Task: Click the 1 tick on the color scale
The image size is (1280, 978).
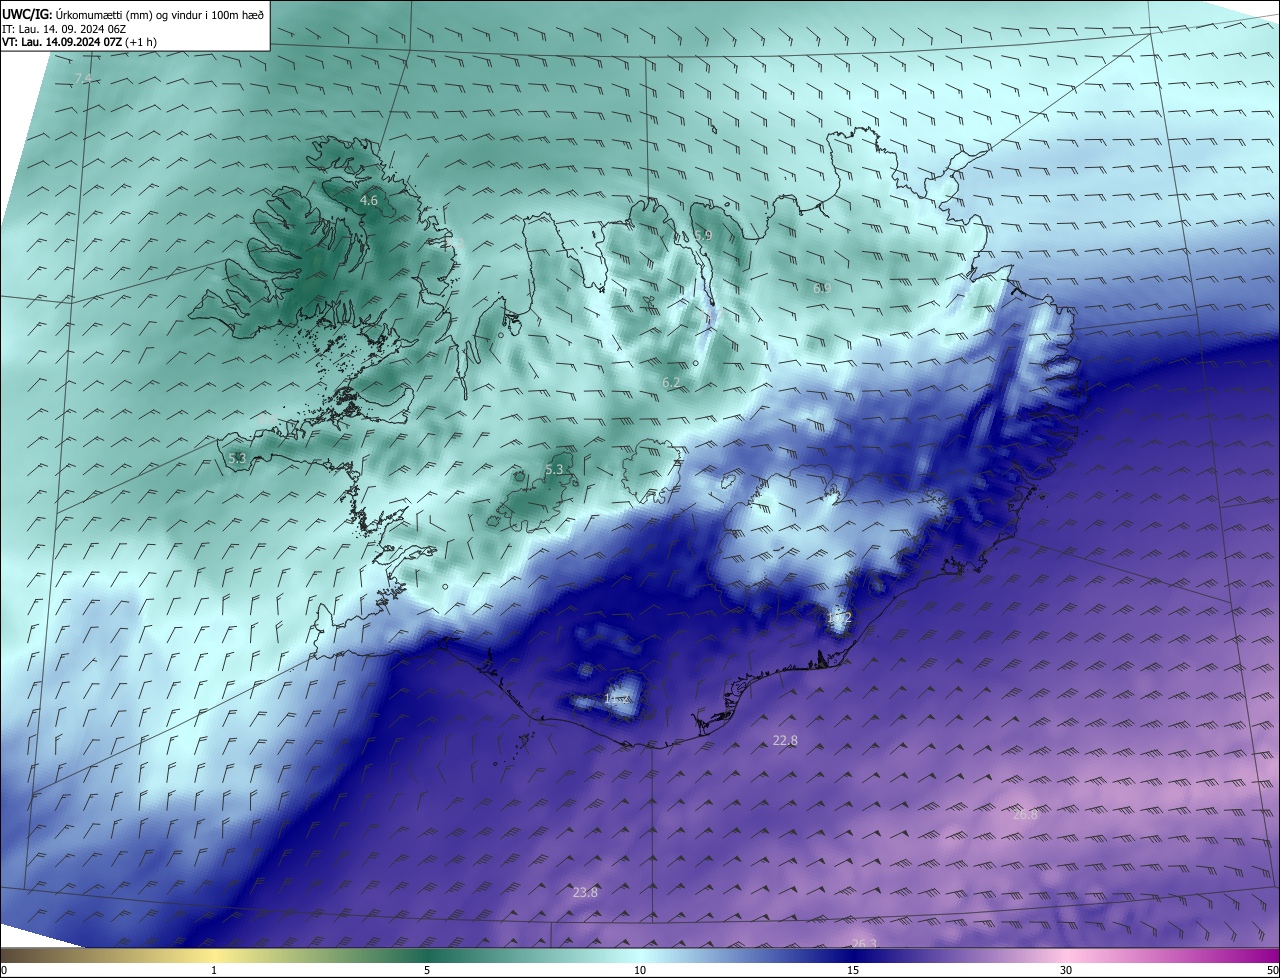Action: [x=215, y=970]
